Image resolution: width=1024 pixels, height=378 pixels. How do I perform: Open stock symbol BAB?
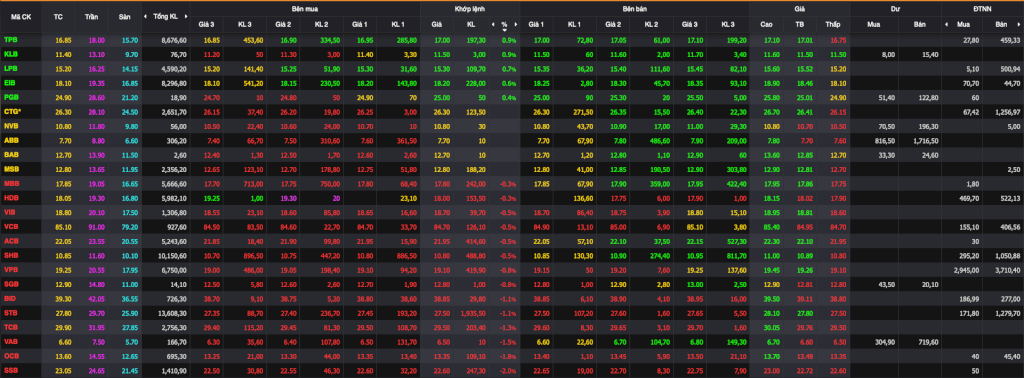[10, 154]
